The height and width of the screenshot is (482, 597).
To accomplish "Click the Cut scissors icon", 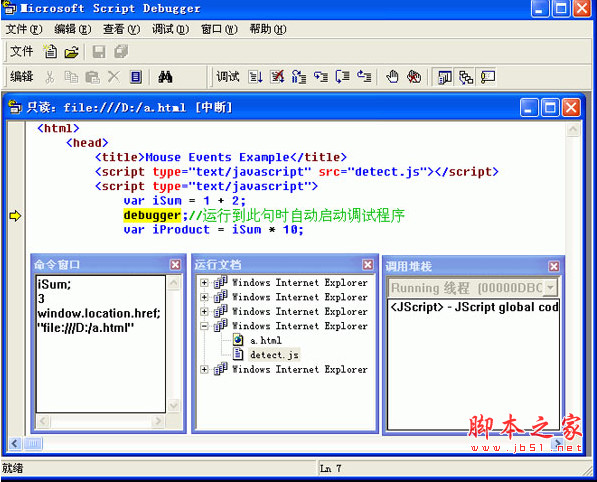I will [x=49, y=77].
